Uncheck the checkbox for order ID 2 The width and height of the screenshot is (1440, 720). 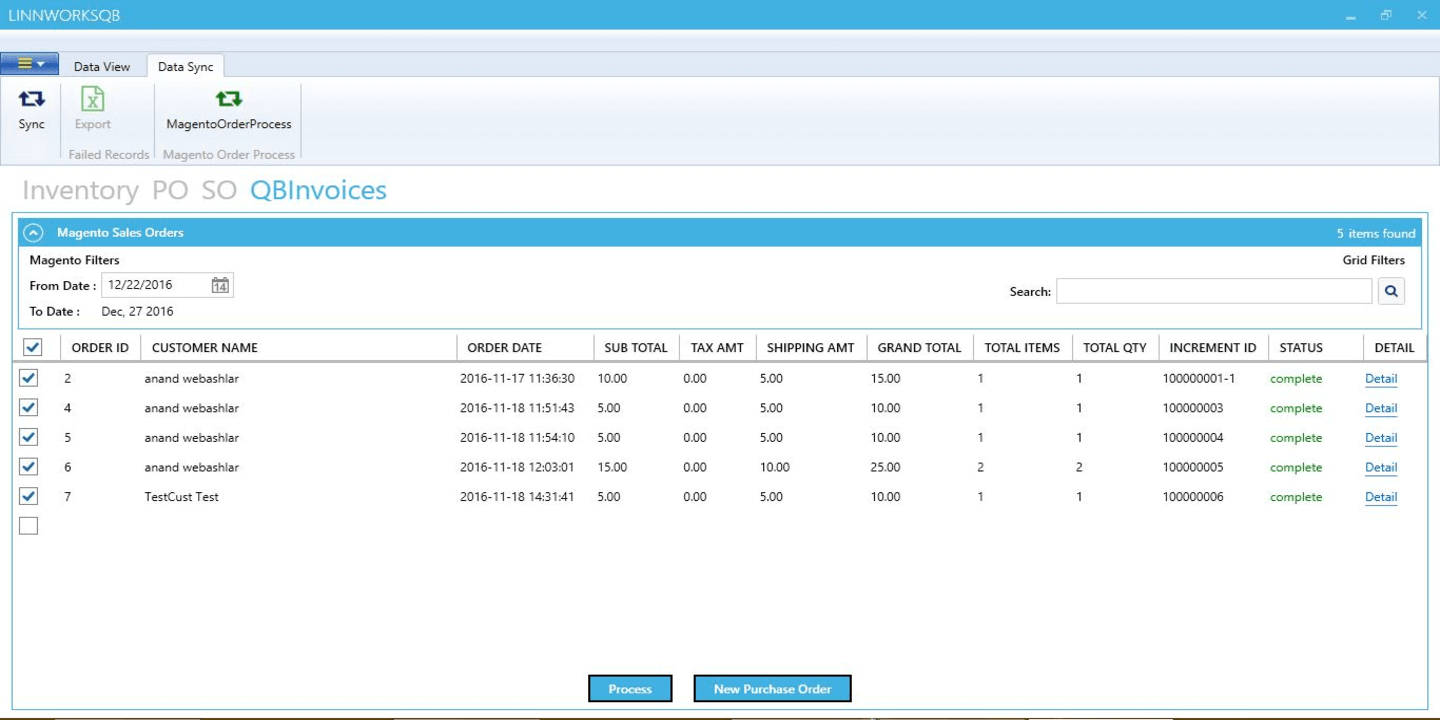29,378
